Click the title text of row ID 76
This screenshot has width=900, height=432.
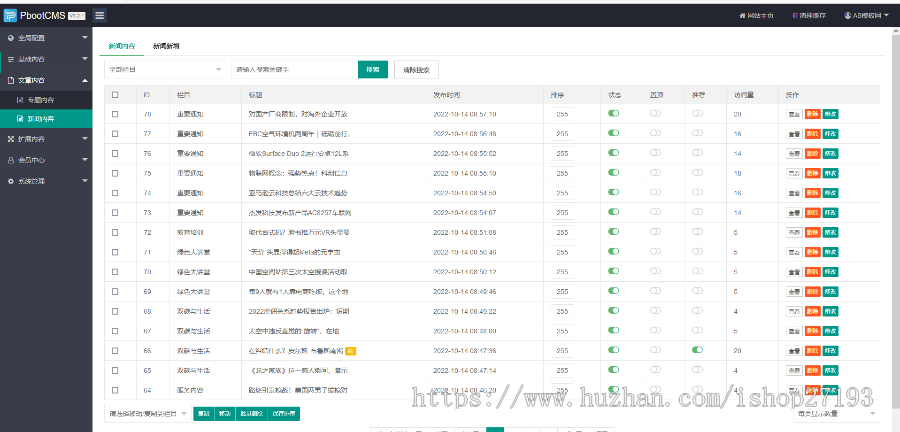pos(298,153)
